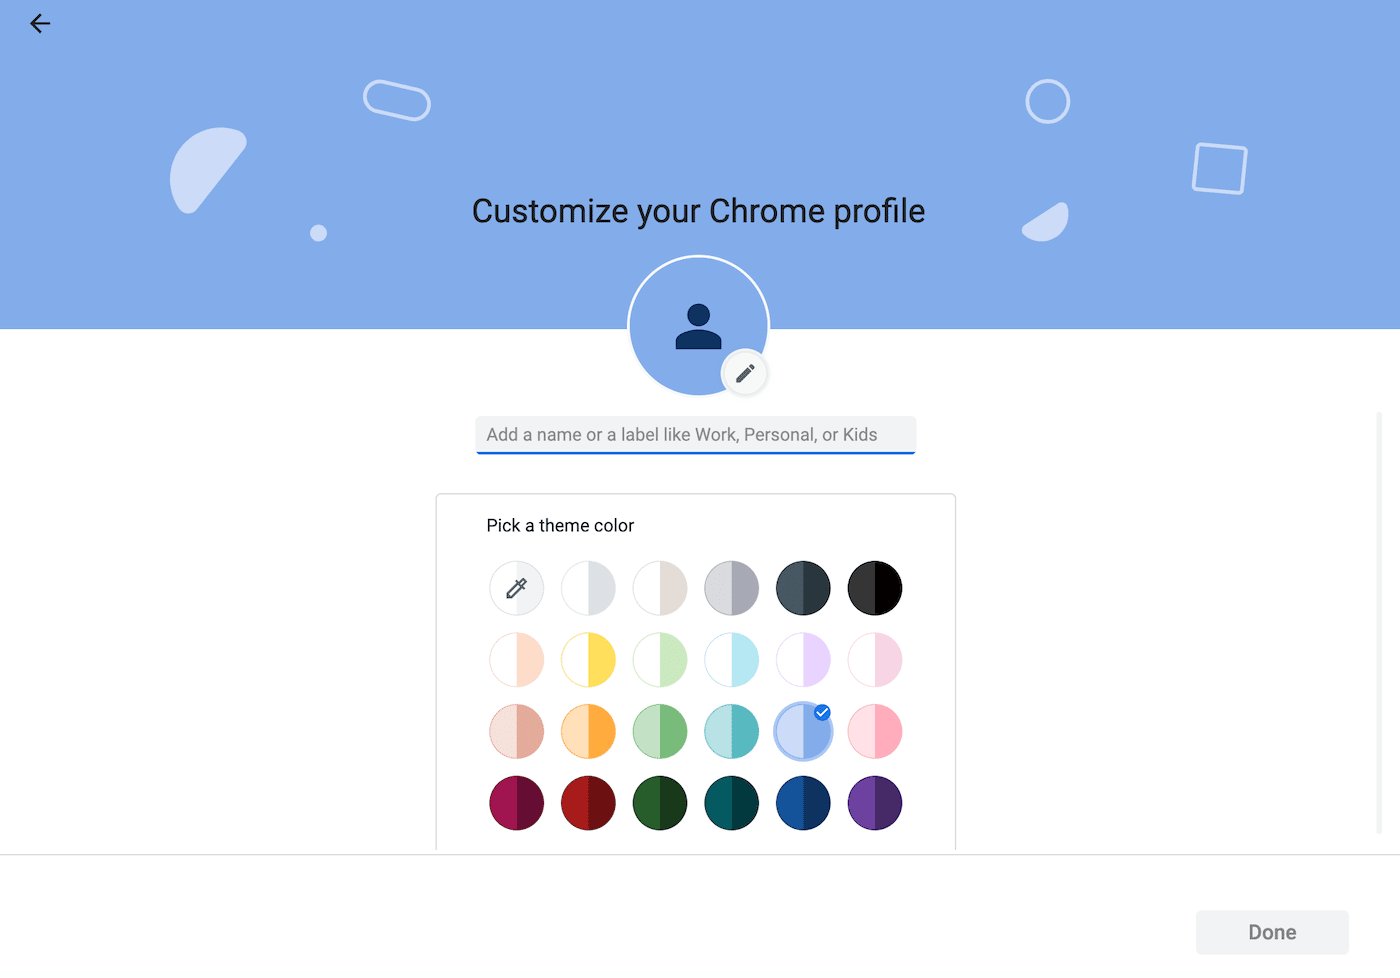Select the navy blue theme color
This screenshot has height=978, width=1400.
(803, 803)
